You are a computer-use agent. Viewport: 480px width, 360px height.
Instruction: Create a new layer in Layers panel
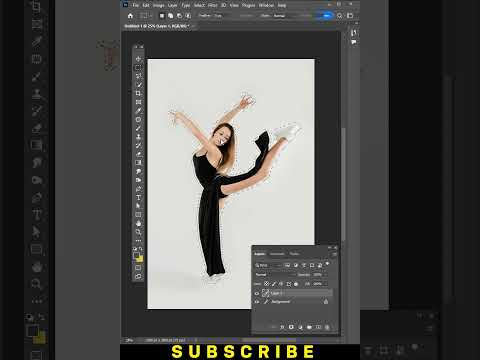(x=318, y=327)
